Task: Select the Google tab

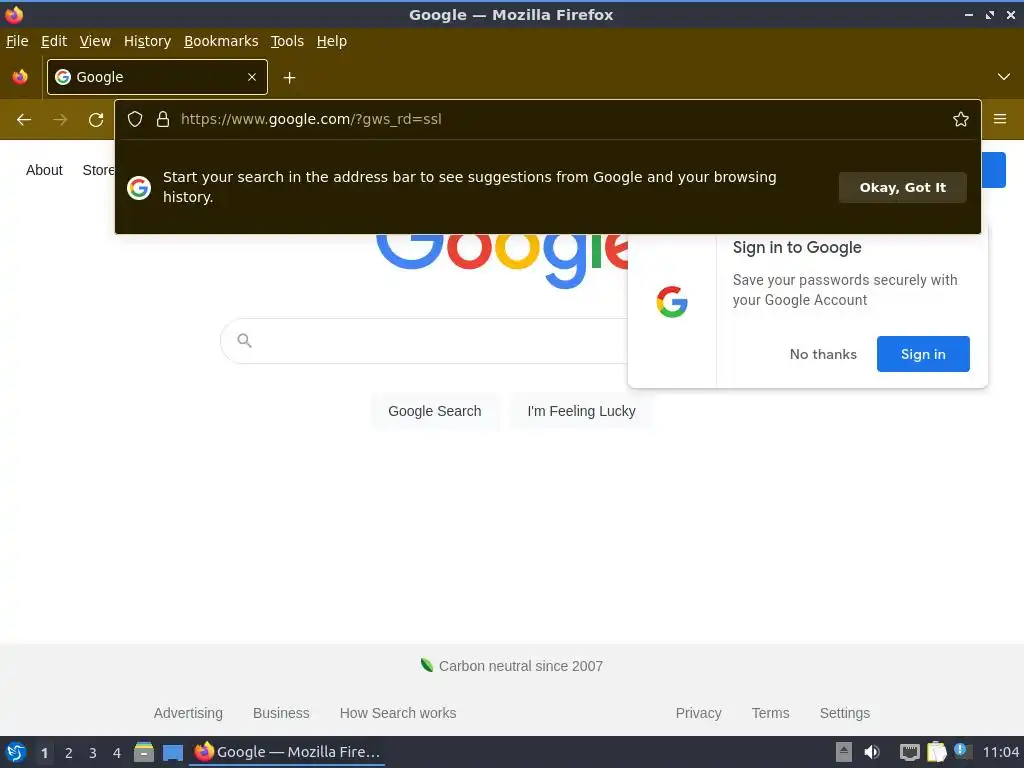Action: click(x=157, y=77)
